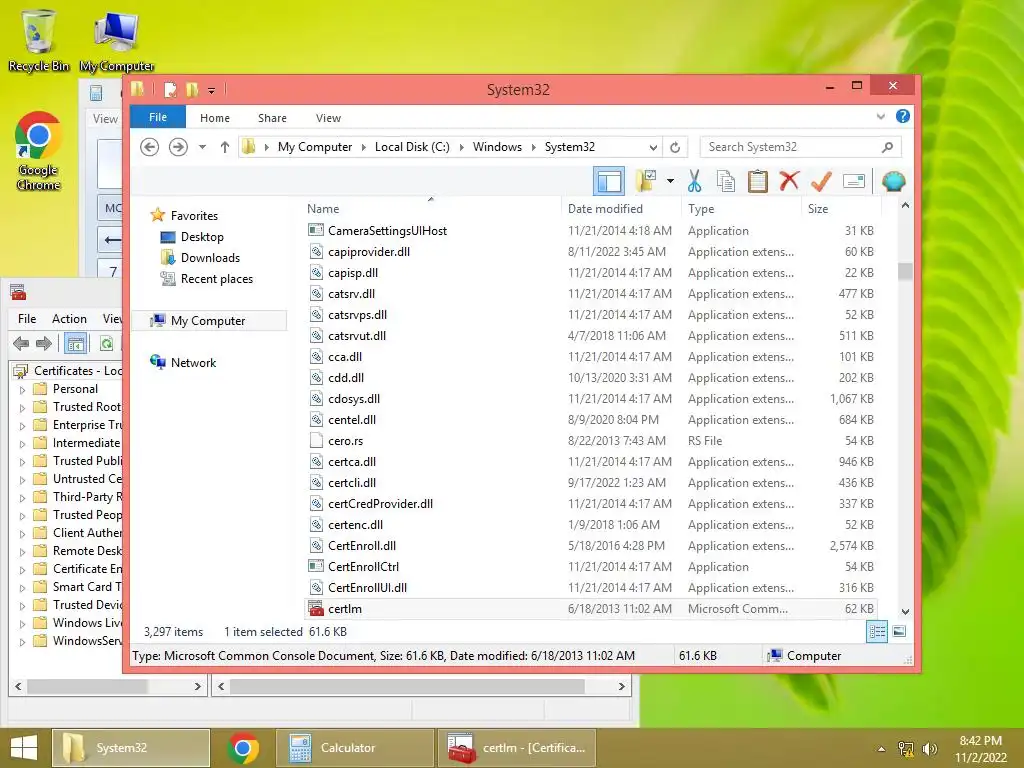Open the certlm Action menu
Image resolution: width=1024 pixels, height=768 pixels.
[69, 319]
